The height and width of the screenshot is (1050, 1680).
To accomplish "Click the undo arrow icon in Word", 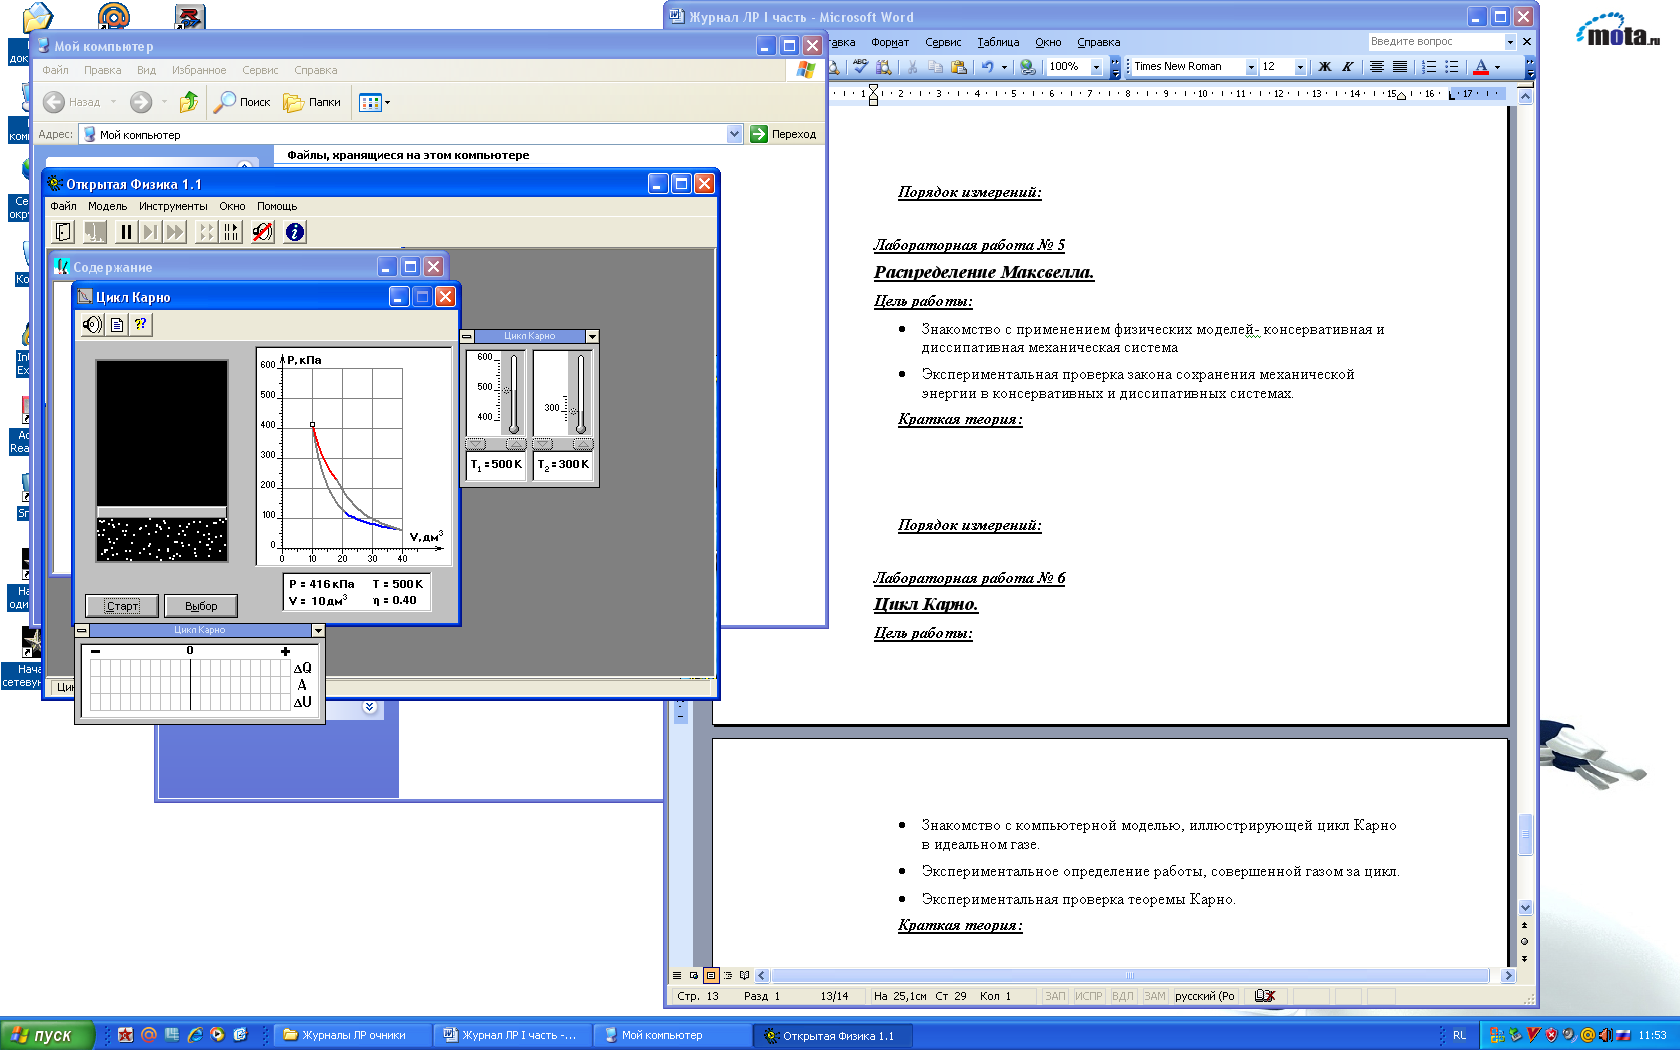I will [988, 67].
